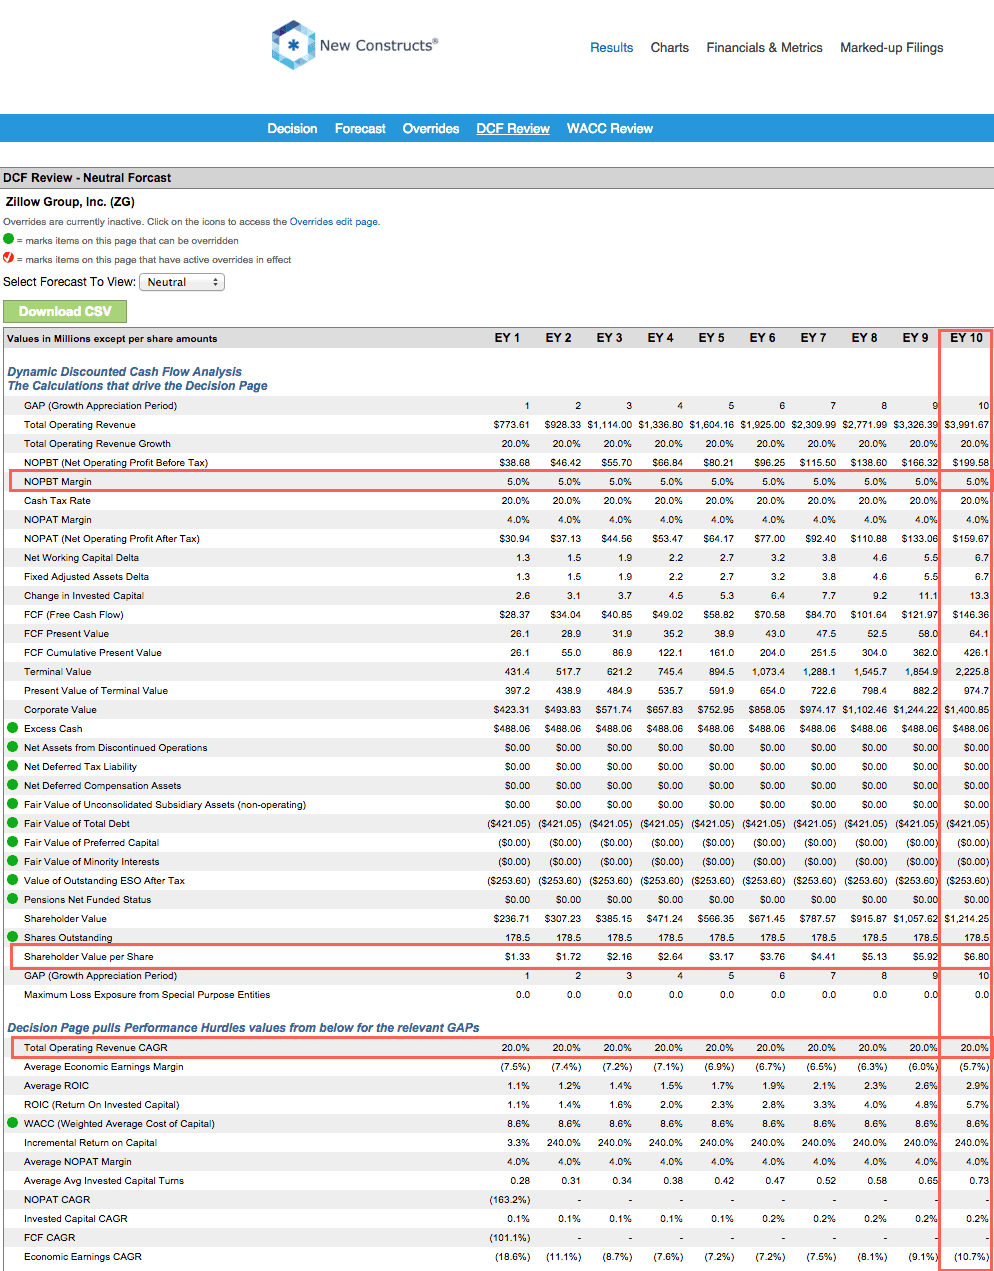Click the NOPBT Margin row label
The width and height of the screenshot is (994, 1271).
point(58,482)
